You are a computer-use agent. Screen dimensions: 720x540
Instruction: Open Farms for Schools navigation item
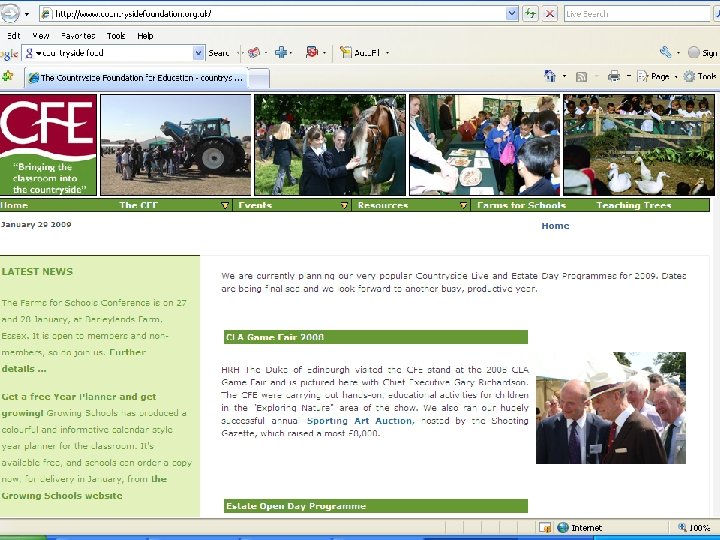tap(521, 205)
